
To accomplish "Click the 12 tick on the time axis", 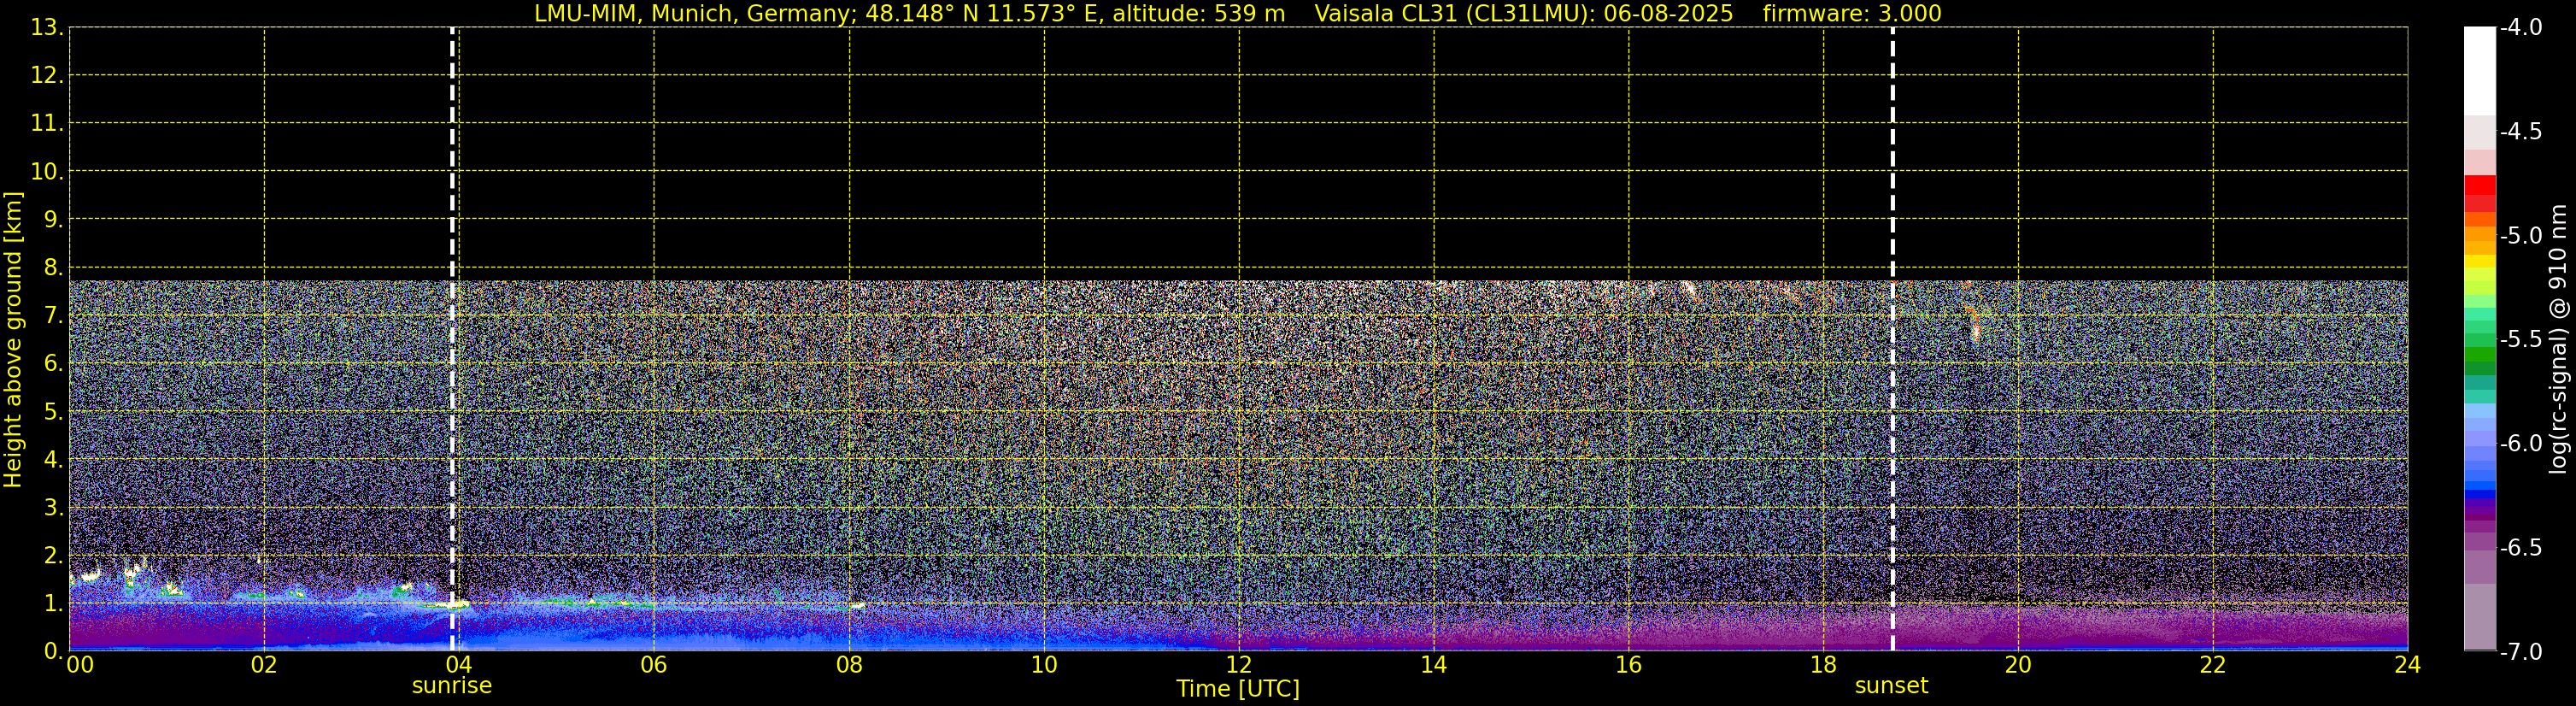I will (x=1238, y=665).
